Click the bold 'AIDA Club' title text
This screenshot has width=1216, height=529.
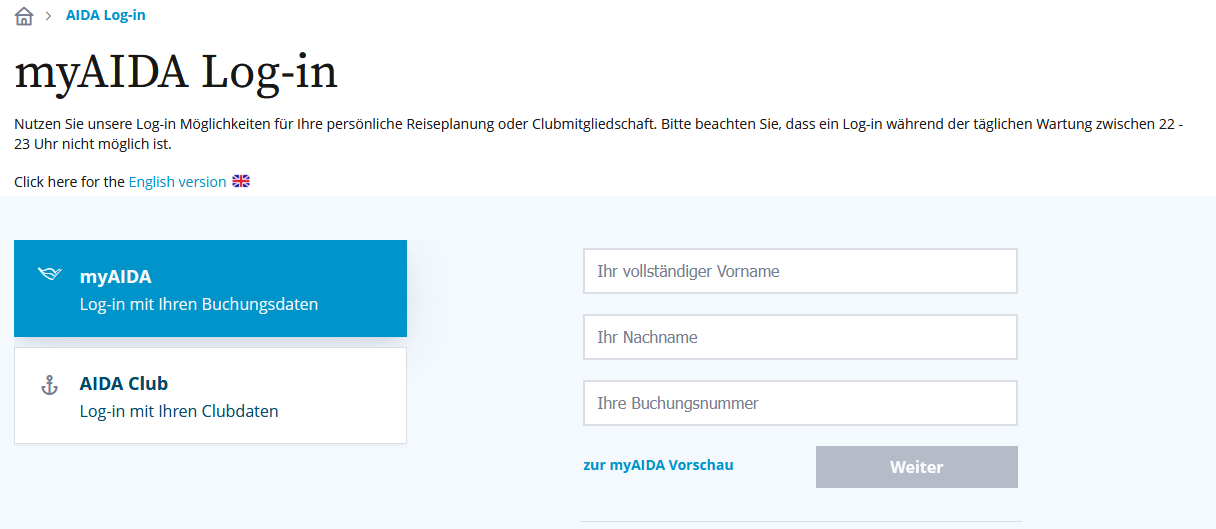tap(124, 383)
